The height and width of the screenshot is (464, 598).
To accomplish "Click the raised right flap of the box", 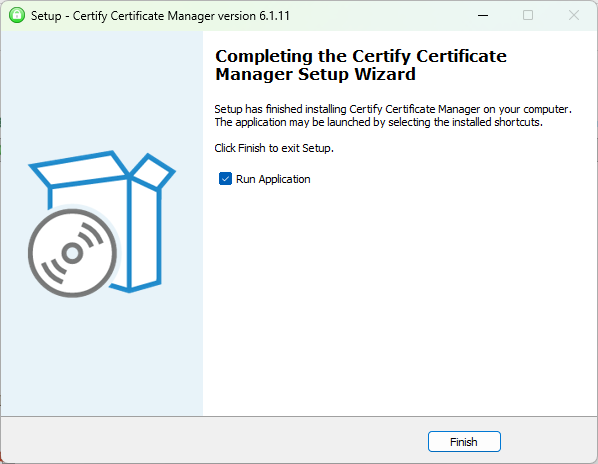I will pyautogui.click(x=153, y=172).
